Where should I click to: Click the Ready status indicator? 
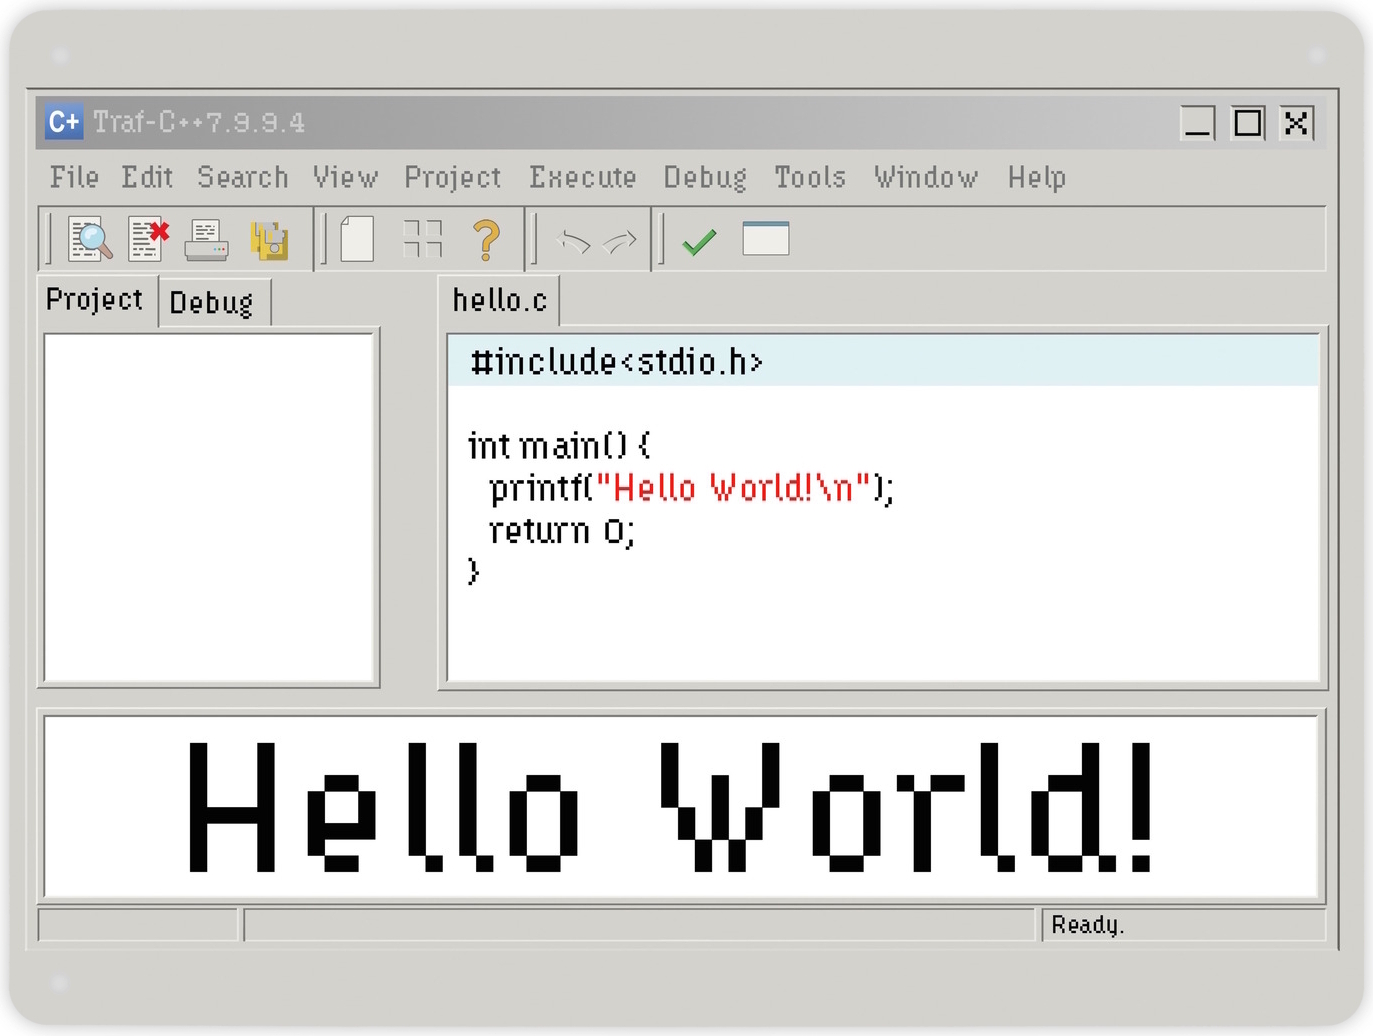[1089, 925]
